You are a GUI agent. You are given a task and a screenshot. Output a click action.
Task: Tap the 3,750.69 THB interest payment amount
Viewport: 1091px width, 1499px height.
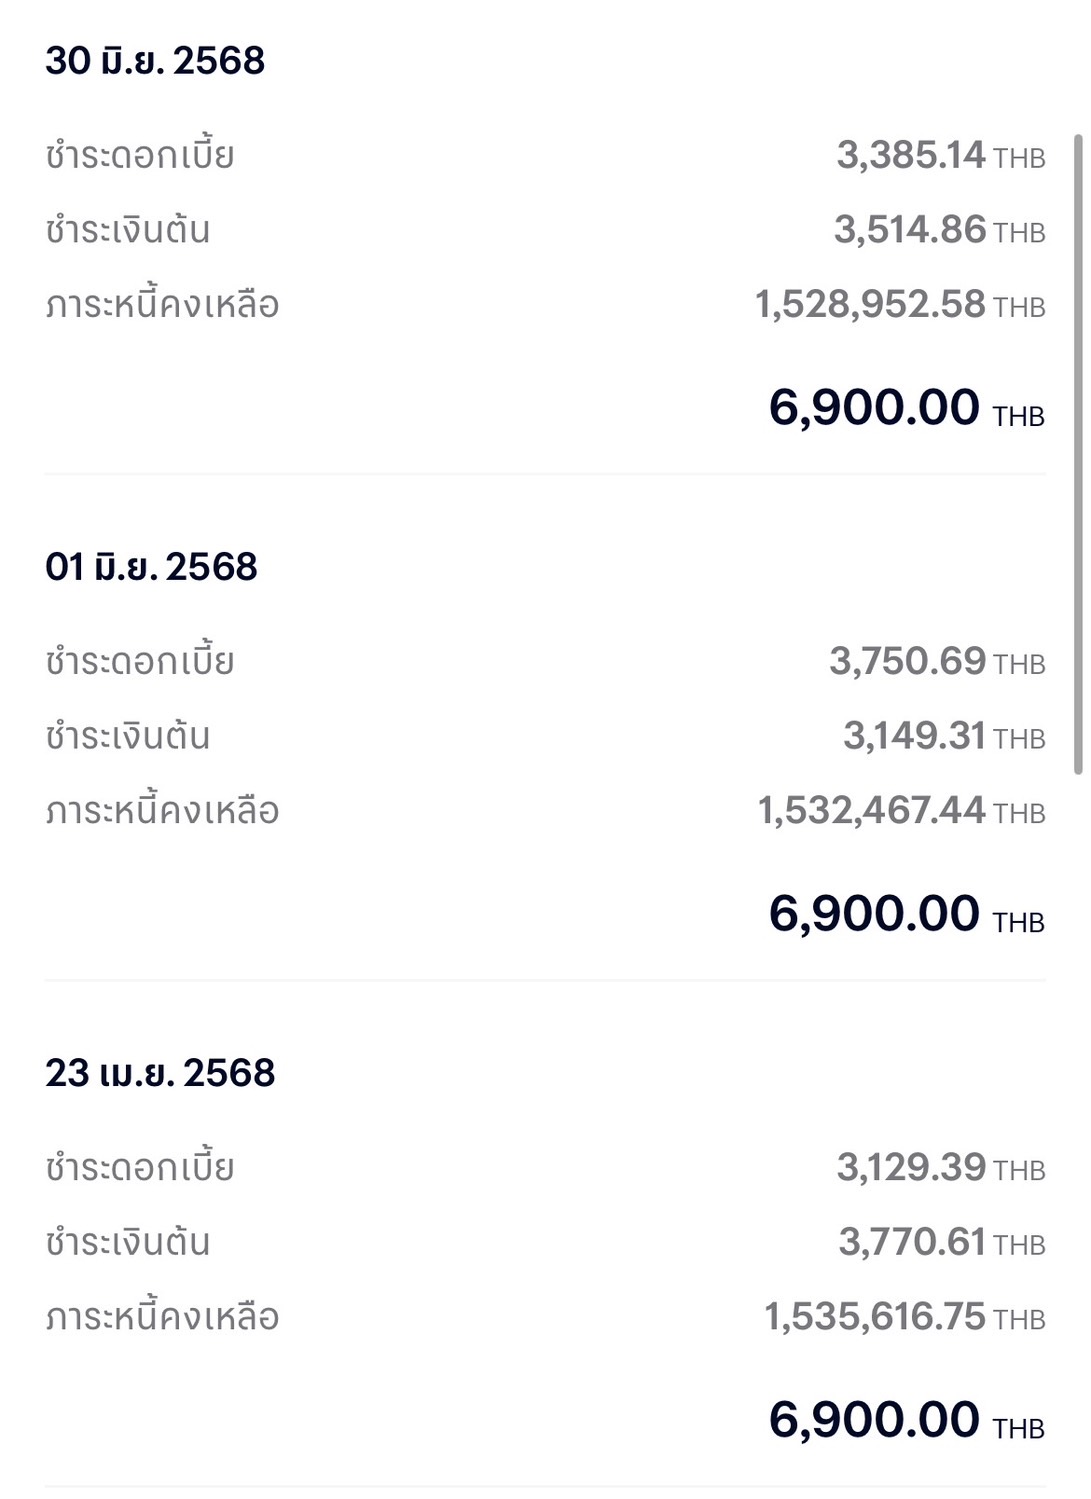tap(937, 661)
